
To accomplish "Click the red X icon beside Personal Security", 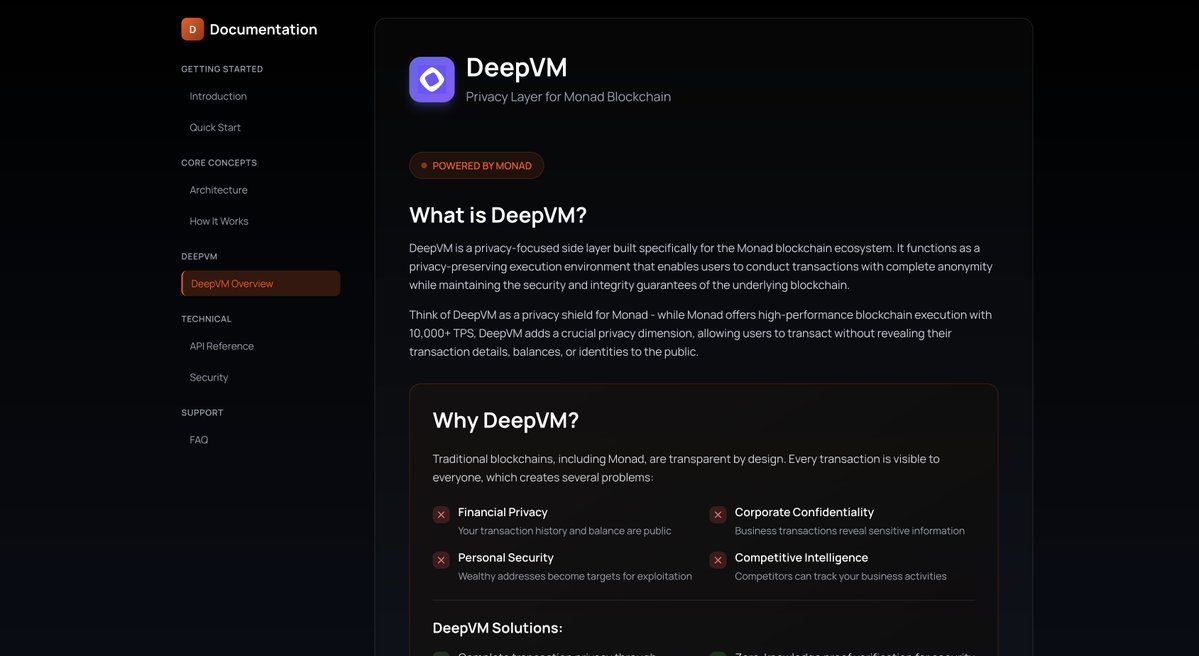I will coord(441,560).
